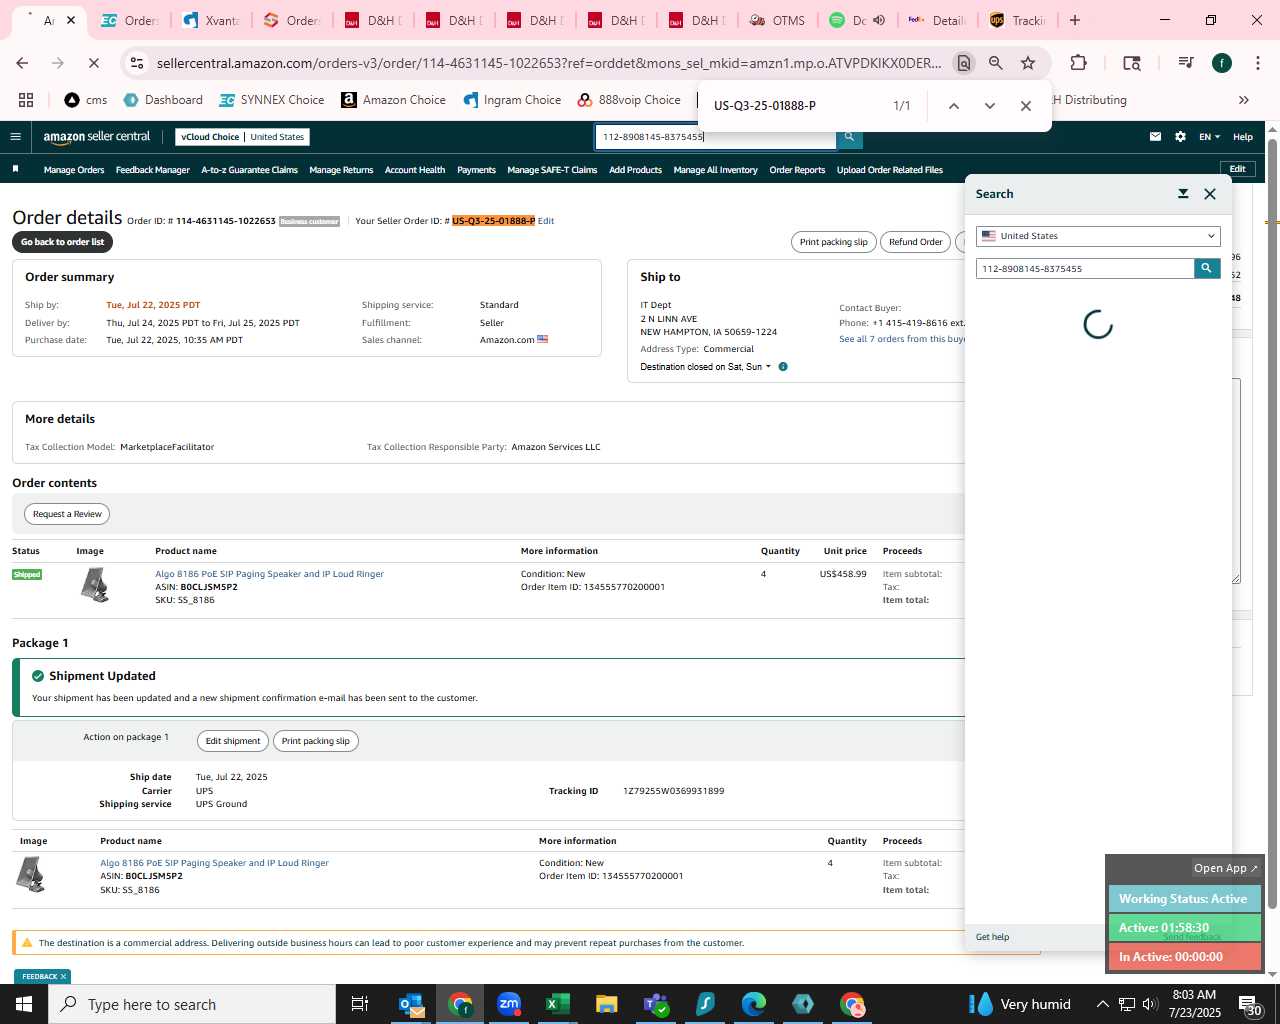Click the Edit shipment button
This screenshot has height=1024, width=1280.
pyautogui.click(x=233, y=741)
